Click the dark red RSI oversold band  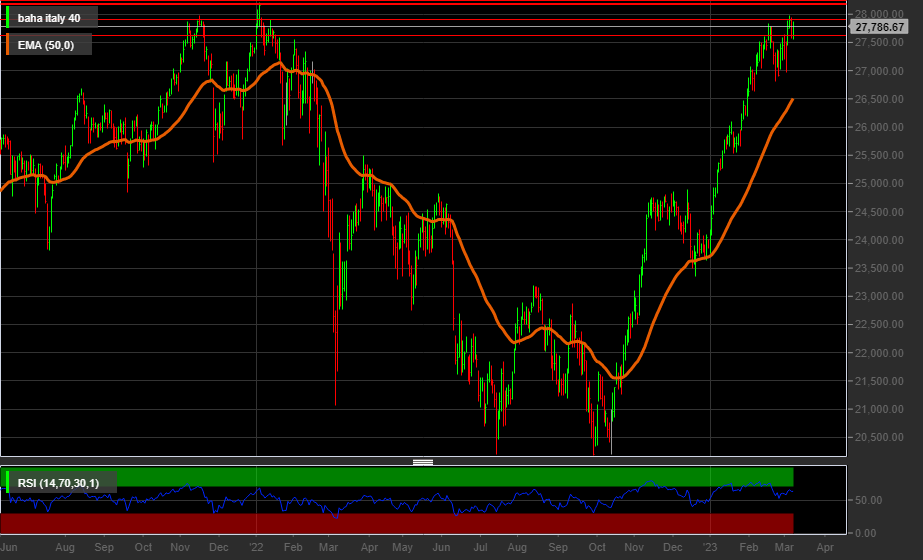[397, 523]
